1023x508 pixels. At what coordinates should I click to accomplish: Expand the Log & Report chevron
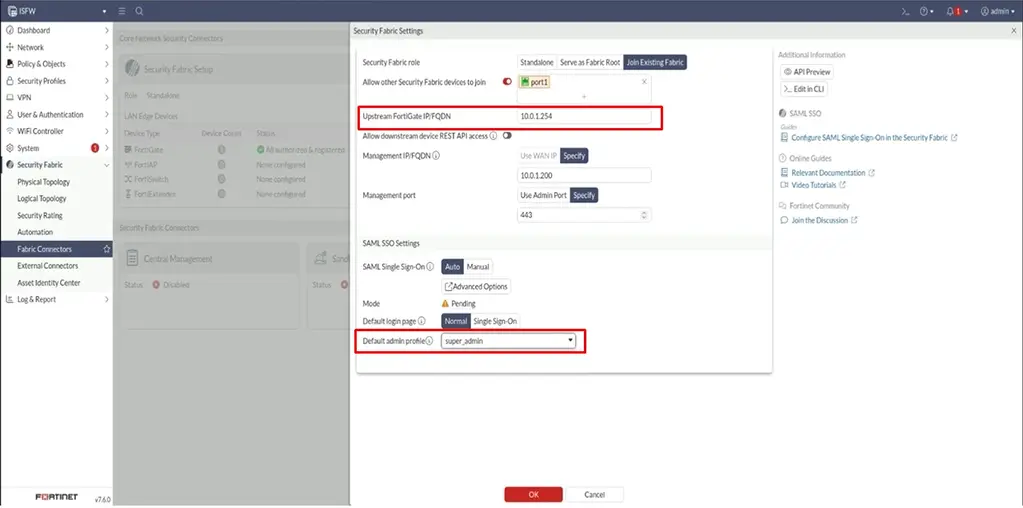click(106, 299)
